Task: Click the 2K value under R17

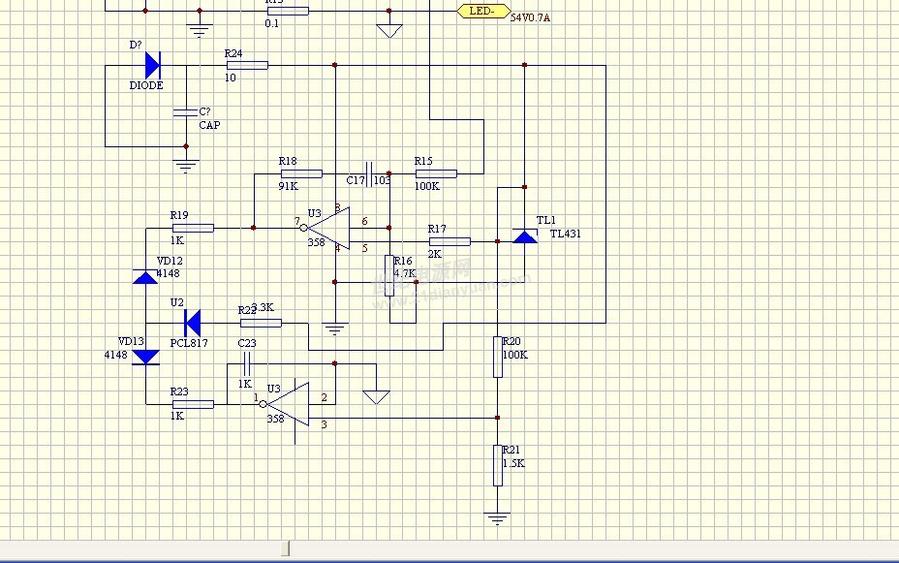Action: (x=435, y=253)
